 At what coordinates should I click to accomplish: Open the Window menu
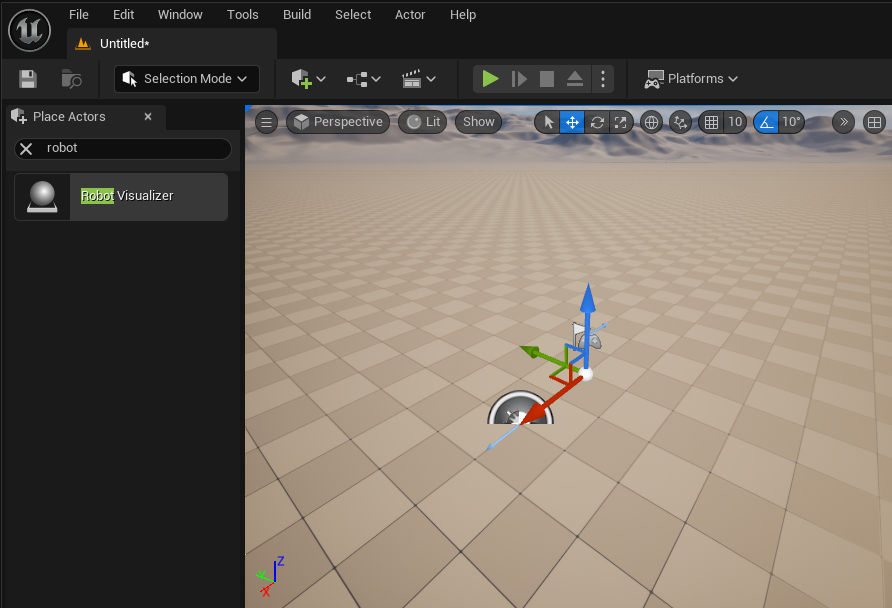click(180, 15)
